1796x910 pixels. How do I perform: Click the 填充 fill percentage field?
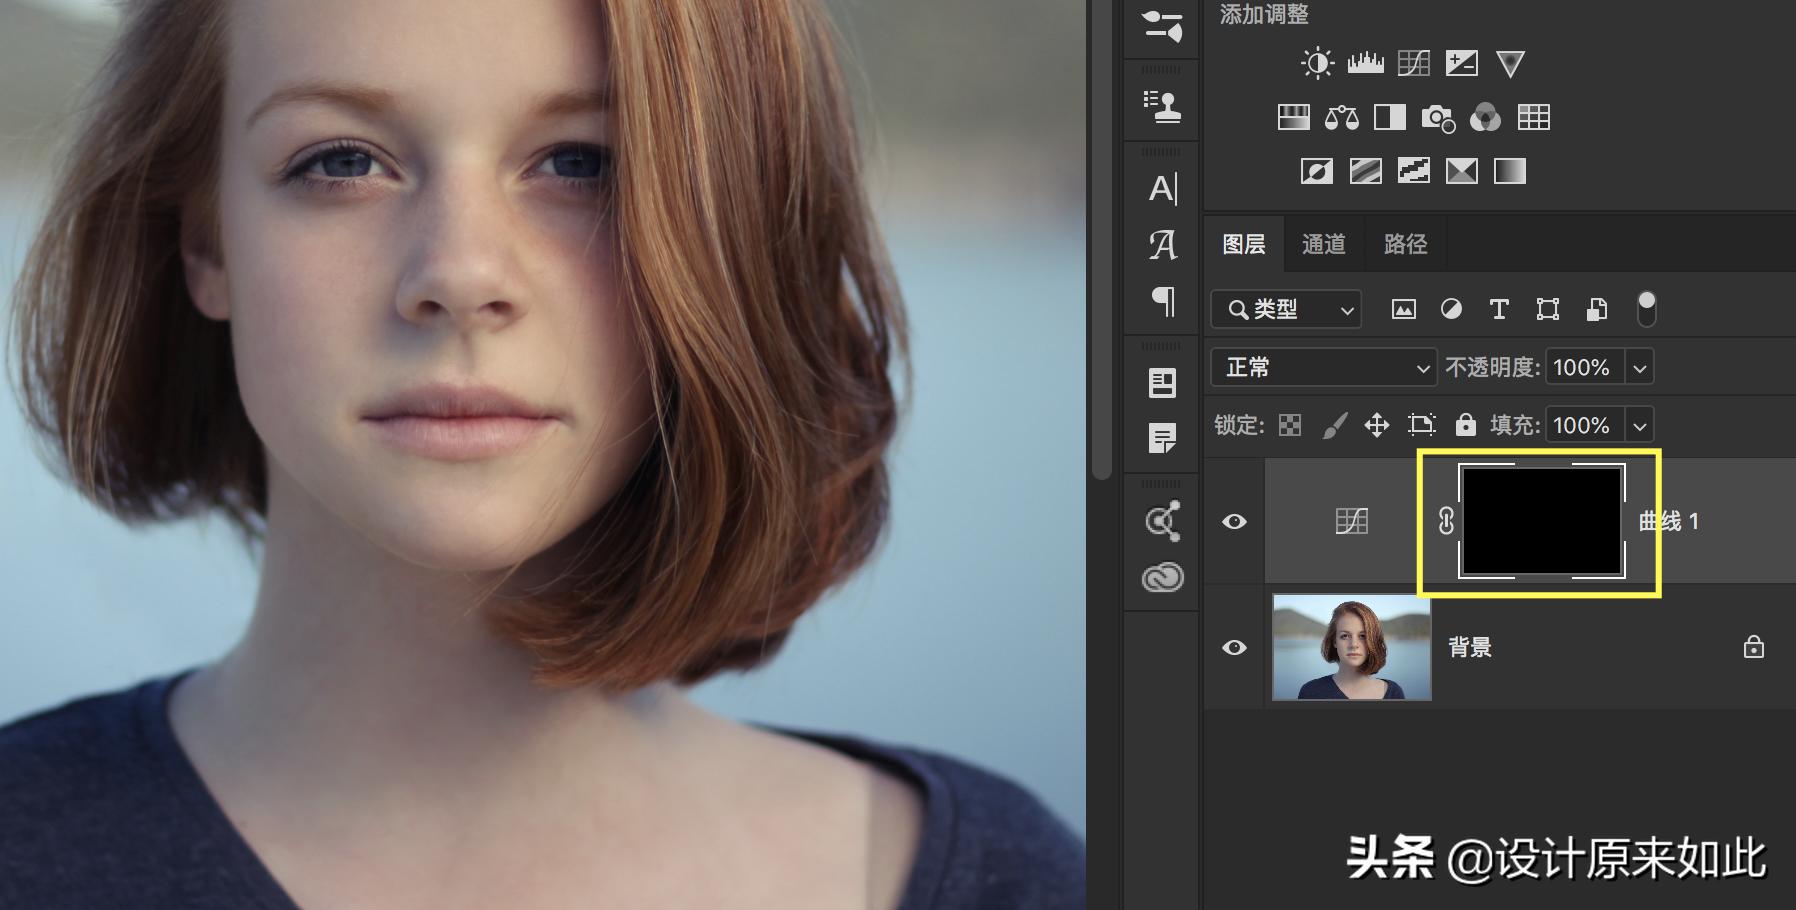(x=1583, y=425)
